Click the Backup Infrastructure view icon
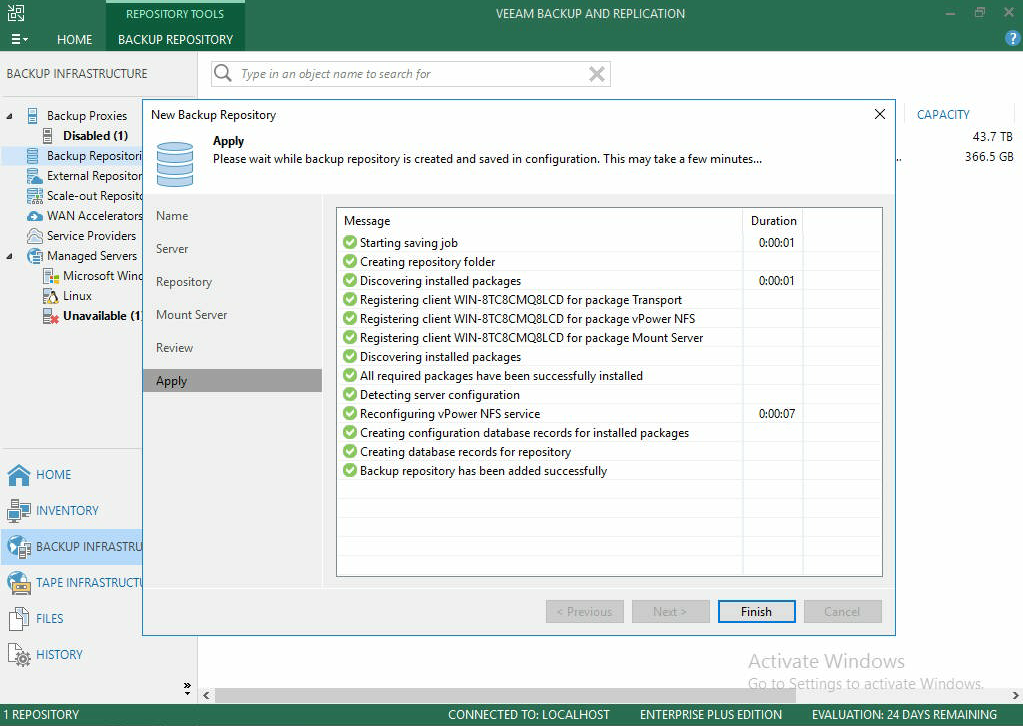The image size is (1023, 726). point(18,547)
